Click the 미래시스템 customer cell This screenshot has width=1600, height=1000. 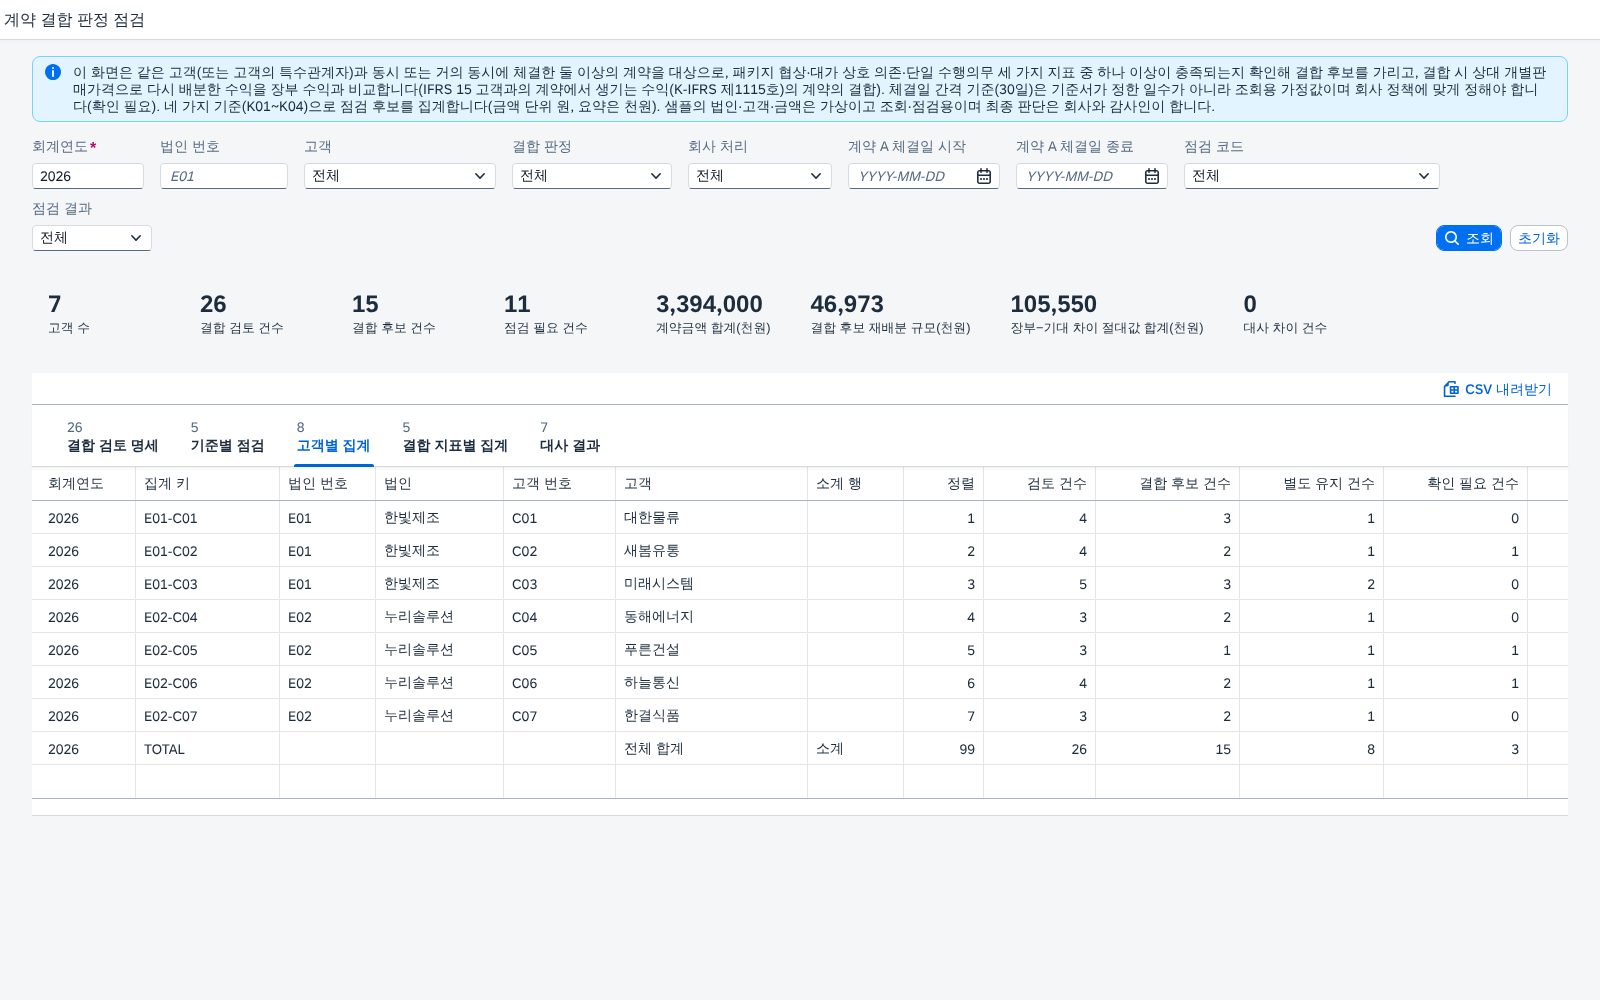(712, 584)
